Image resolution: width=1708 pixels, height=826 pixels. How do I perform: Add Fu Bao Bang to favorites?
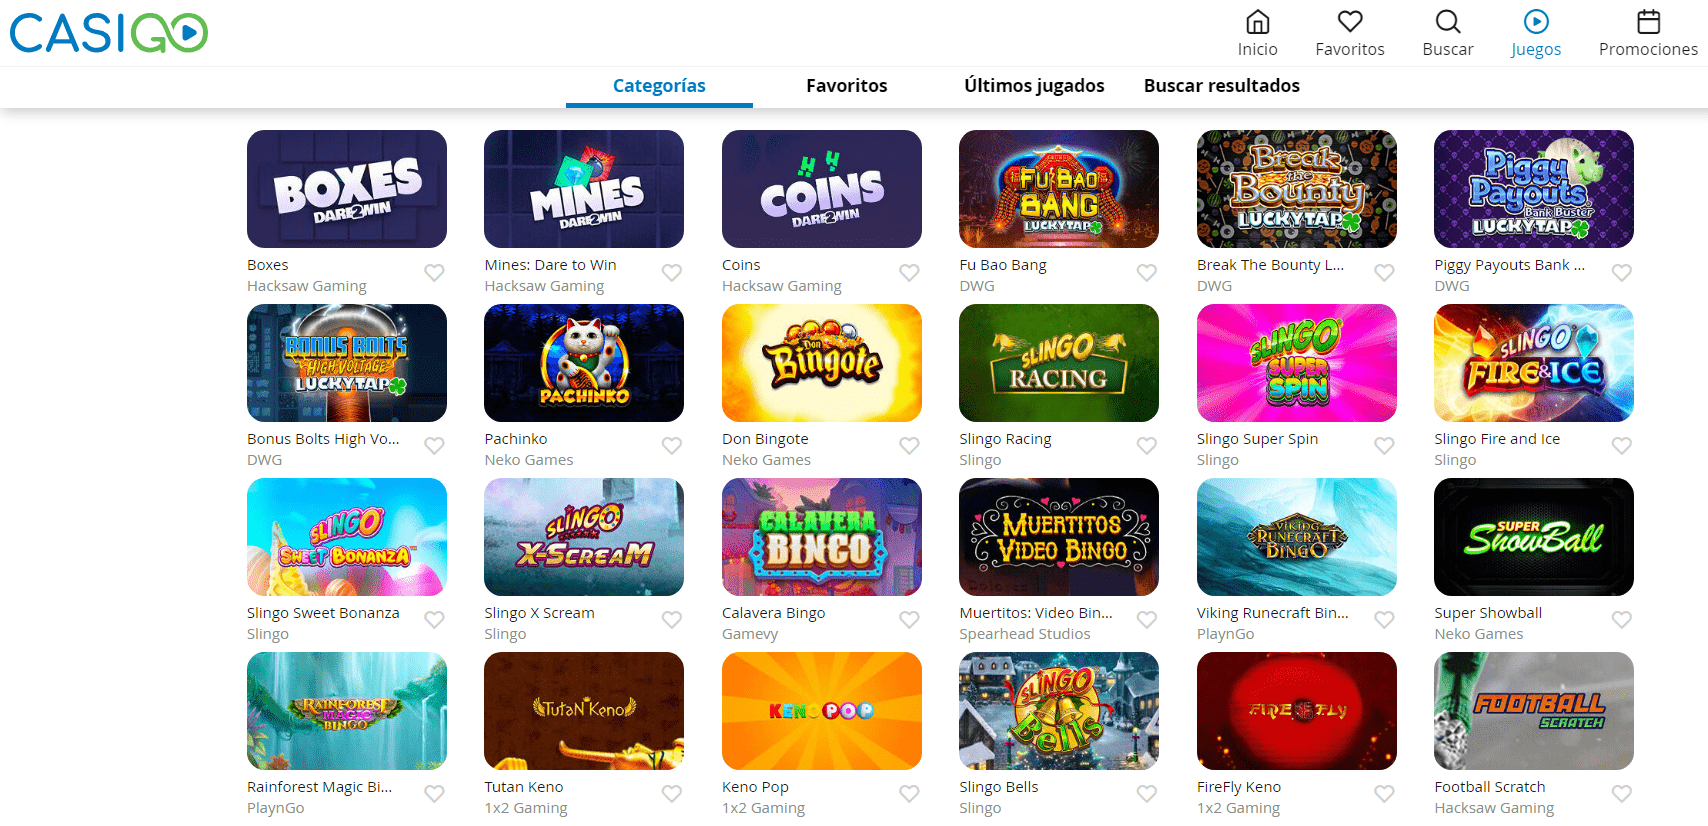pyautogui.click(x=1147, y=273)
